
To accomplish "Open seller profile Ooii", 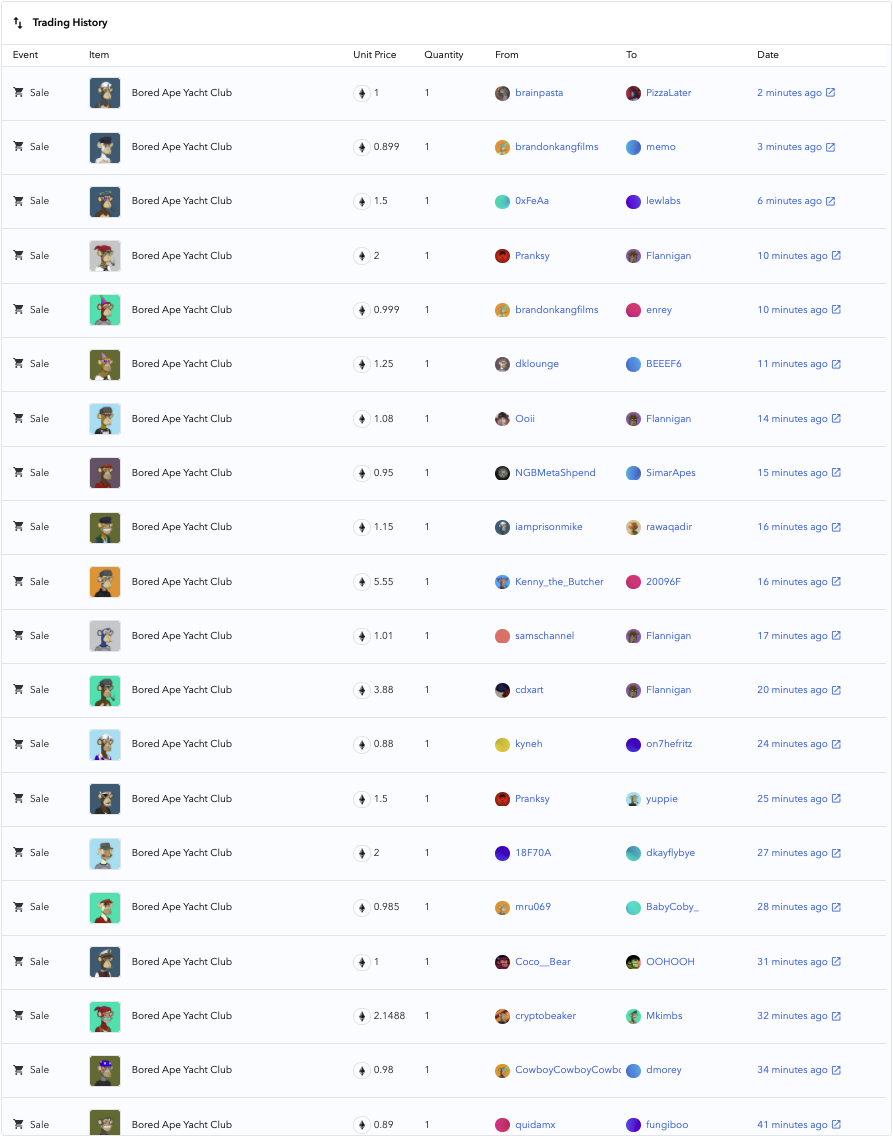I will 525,418.
